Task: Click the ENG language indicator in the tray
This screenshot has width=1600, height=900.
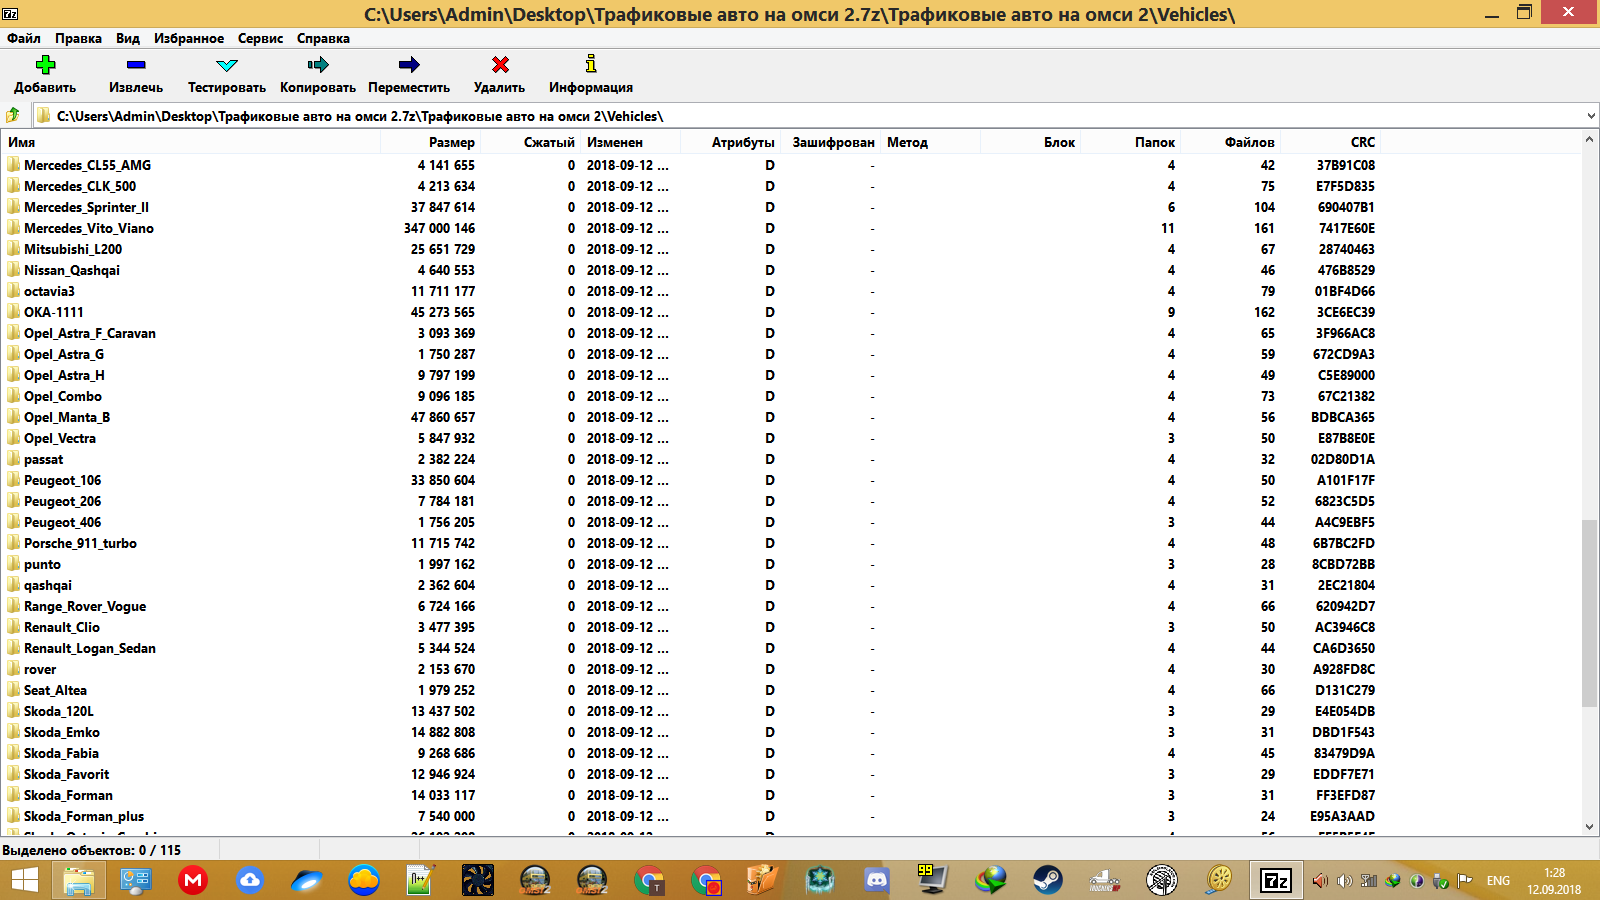Action: [x=1498, y=881]
